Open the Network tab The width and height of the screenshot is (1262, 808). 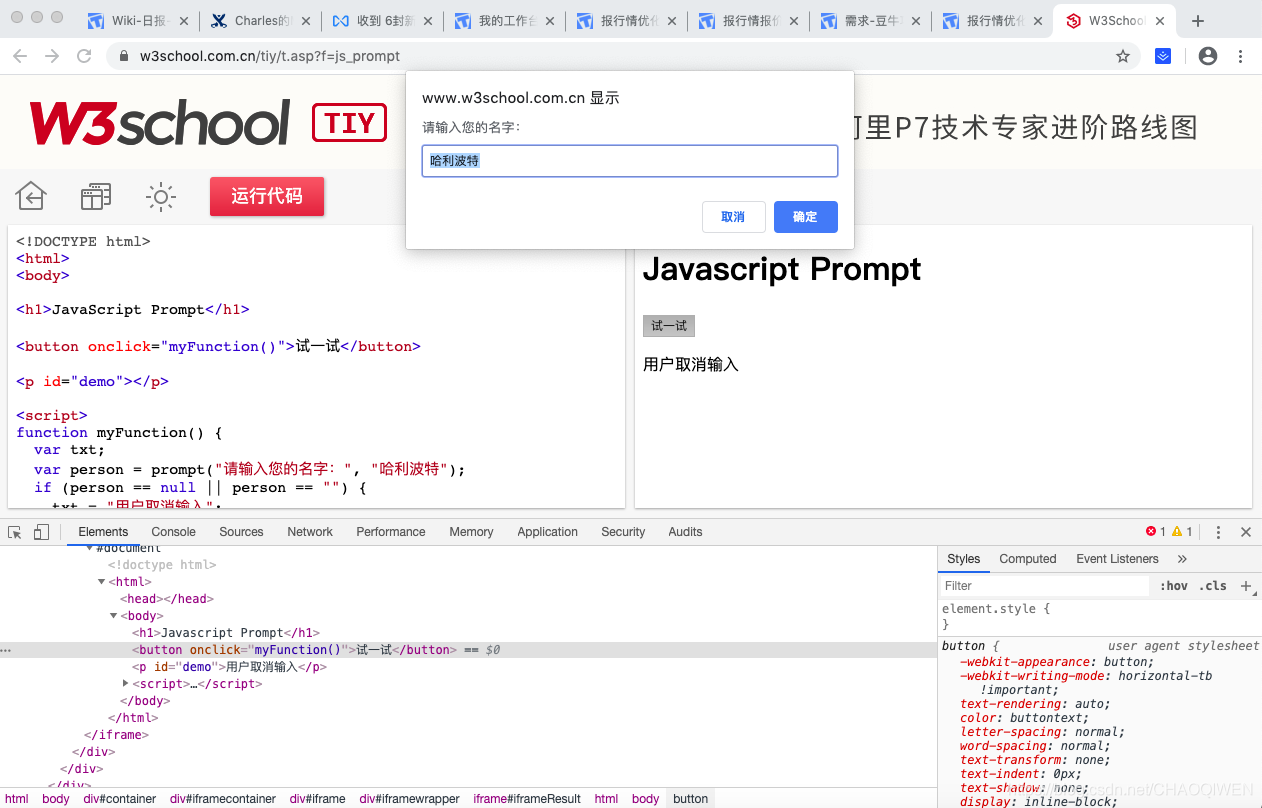click(310, 532)
